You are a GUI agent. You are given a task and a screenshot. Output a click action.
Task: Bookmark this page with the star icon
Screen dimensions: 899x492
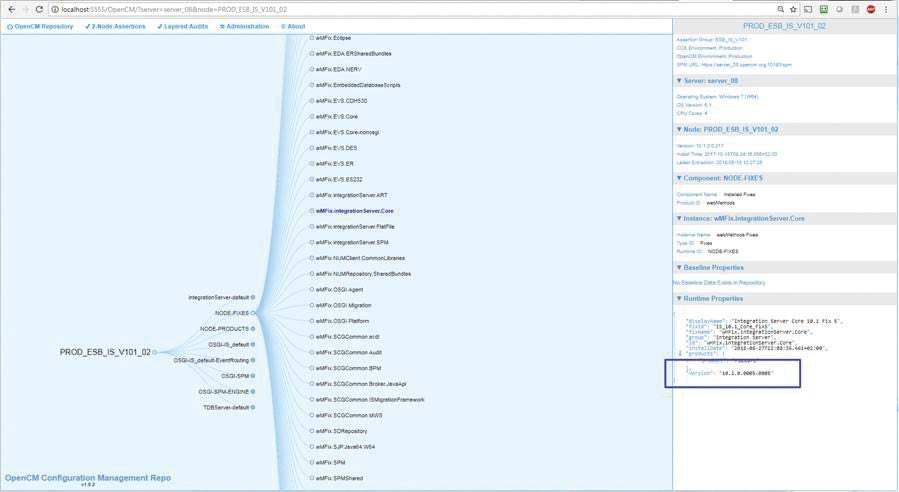click(794, 9)
